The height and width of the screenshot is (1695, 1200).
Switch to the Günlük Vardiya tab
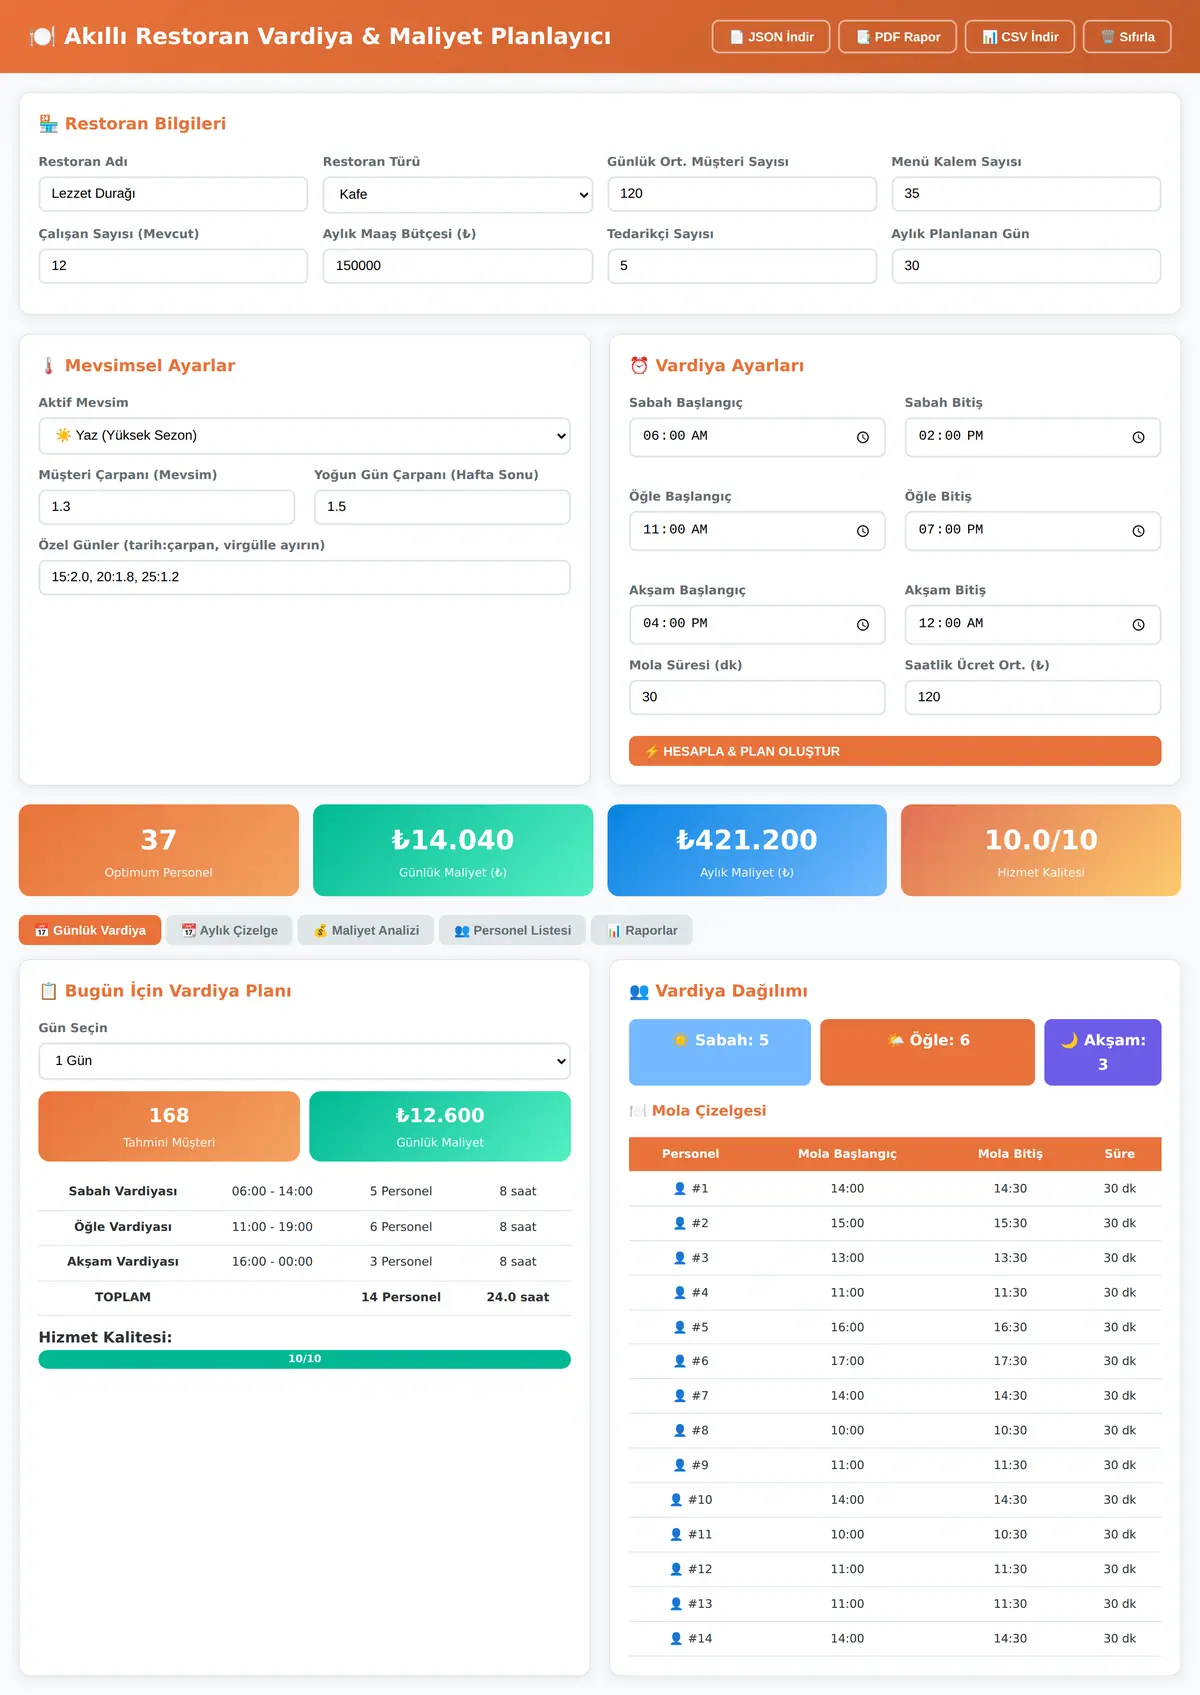[90, 930]
